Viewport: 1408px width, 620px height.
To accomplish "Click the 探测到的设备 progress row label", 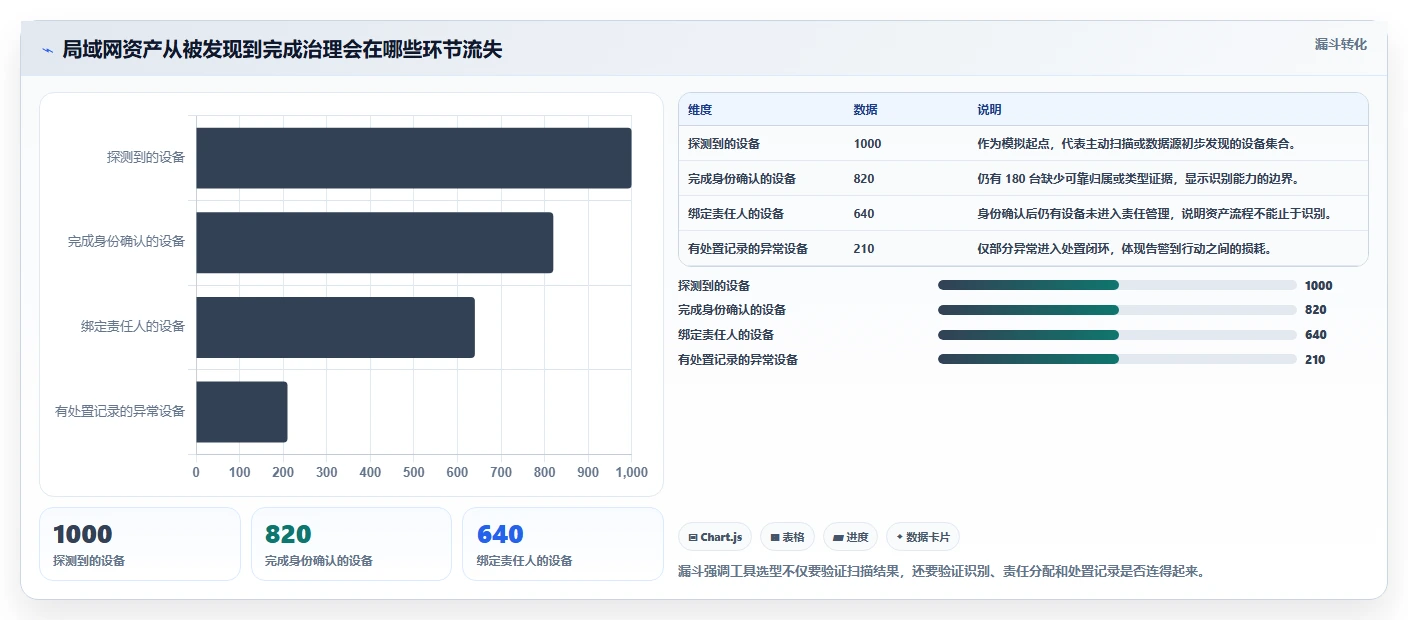I will [714, 285].
